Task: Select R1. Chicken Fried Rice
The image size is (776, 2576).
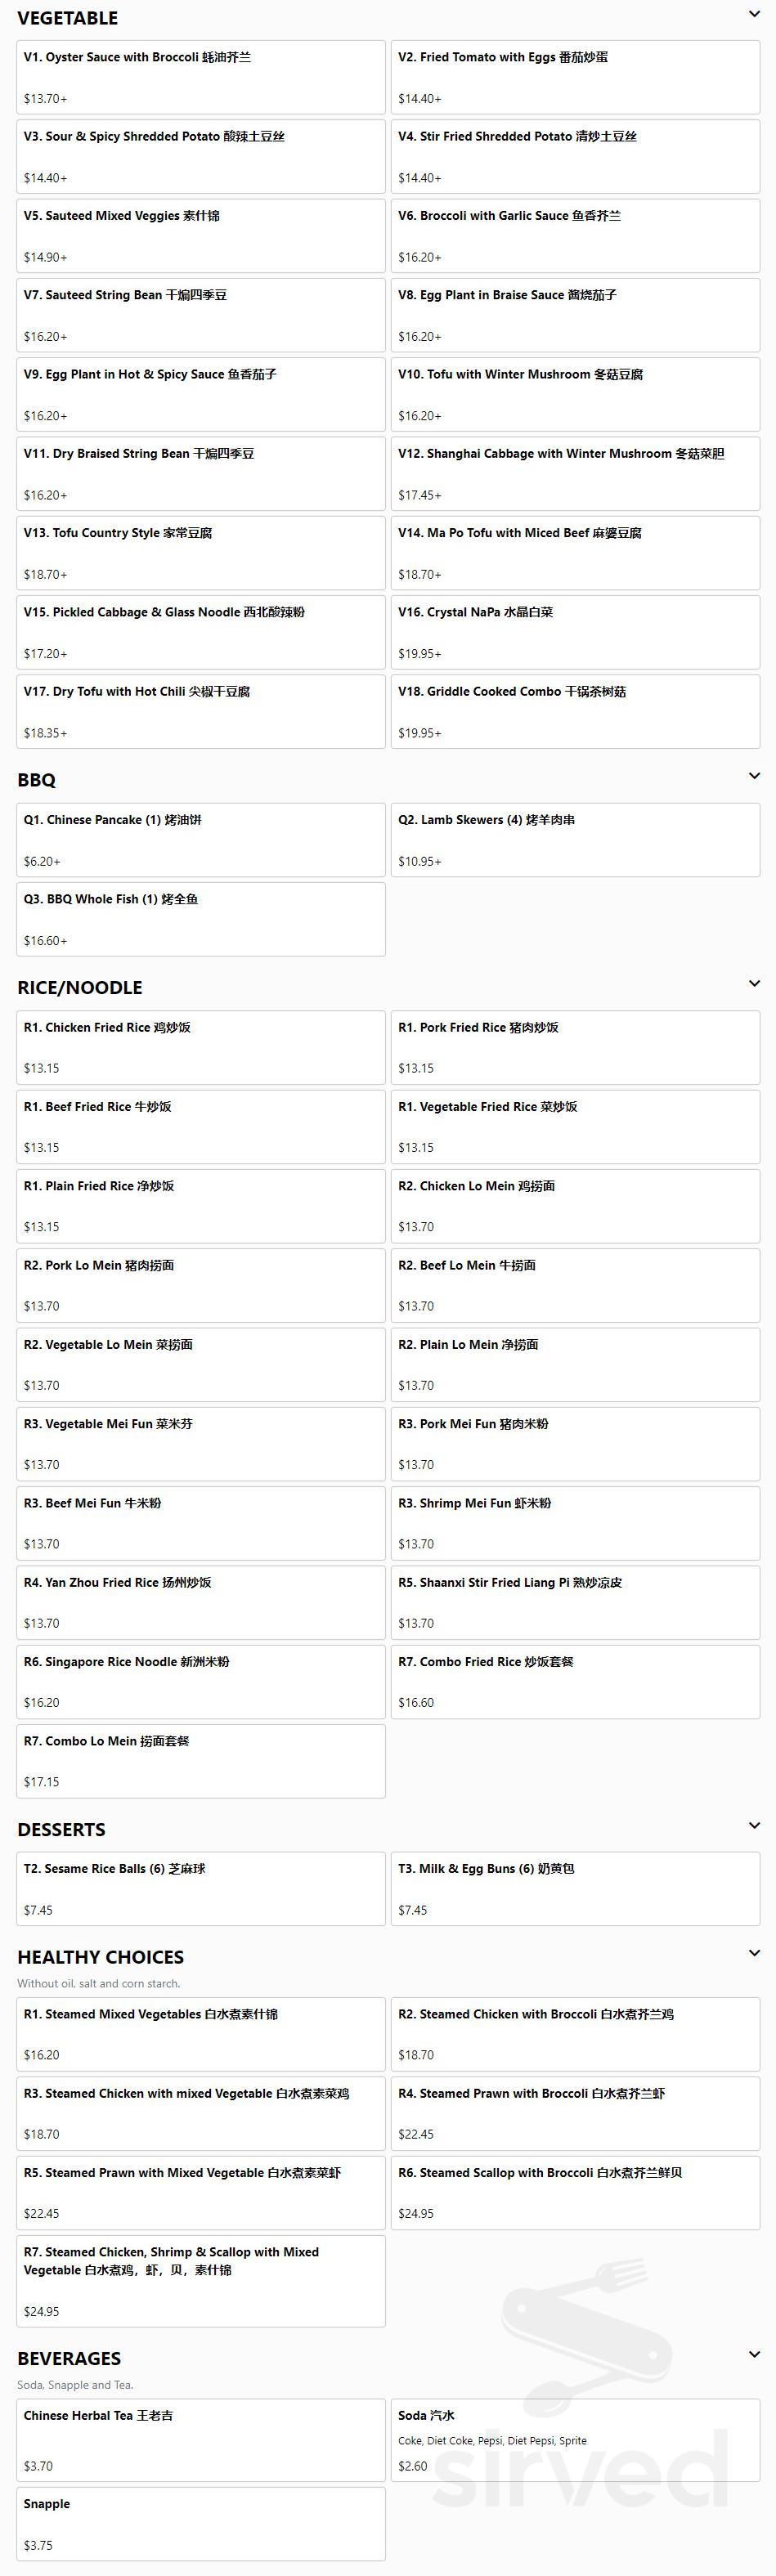Action: point(201,1047)
